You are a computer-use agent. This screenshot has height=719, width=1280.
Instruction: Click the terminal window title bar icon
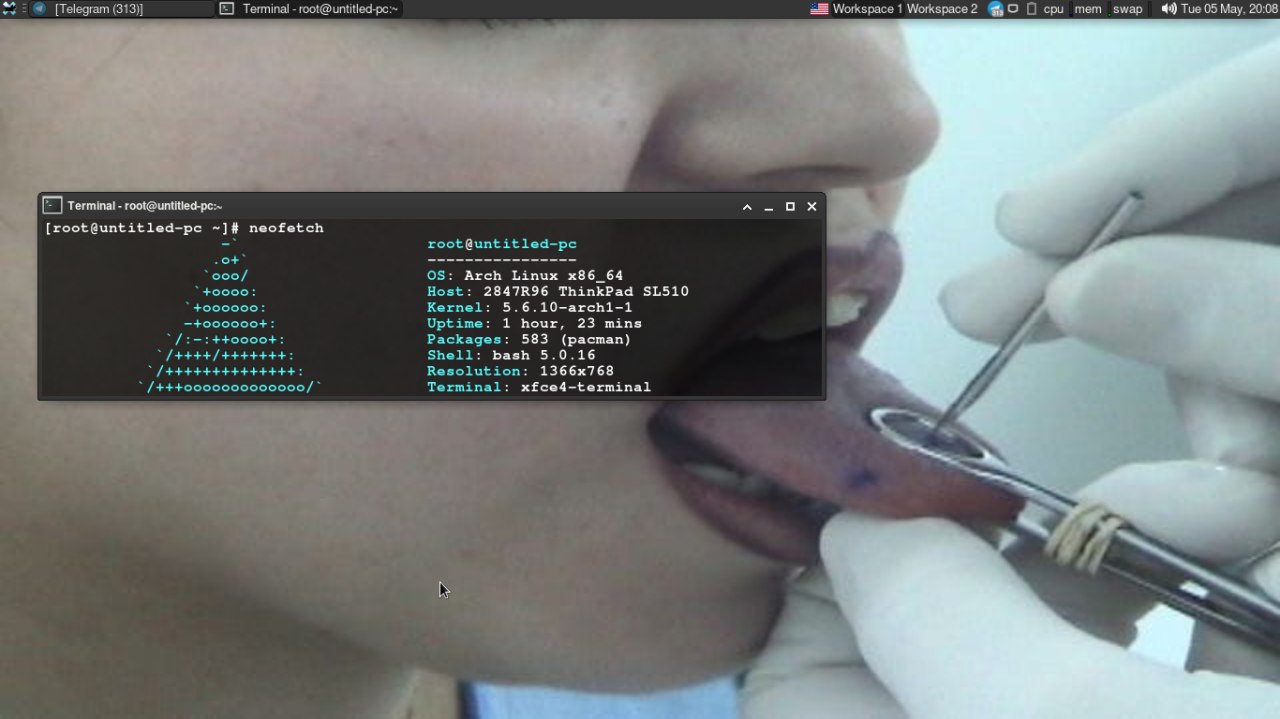pos(52,205)
